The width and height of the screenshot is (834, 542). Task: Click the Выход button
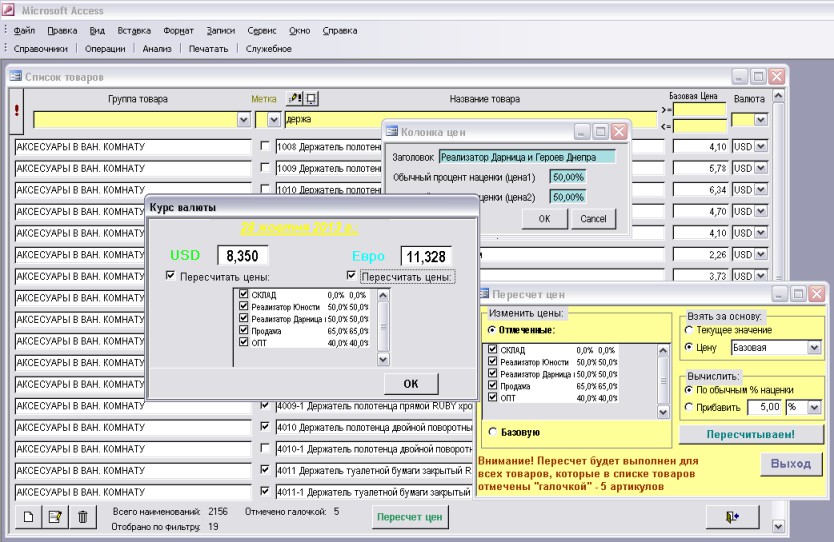tap(790, 463)
